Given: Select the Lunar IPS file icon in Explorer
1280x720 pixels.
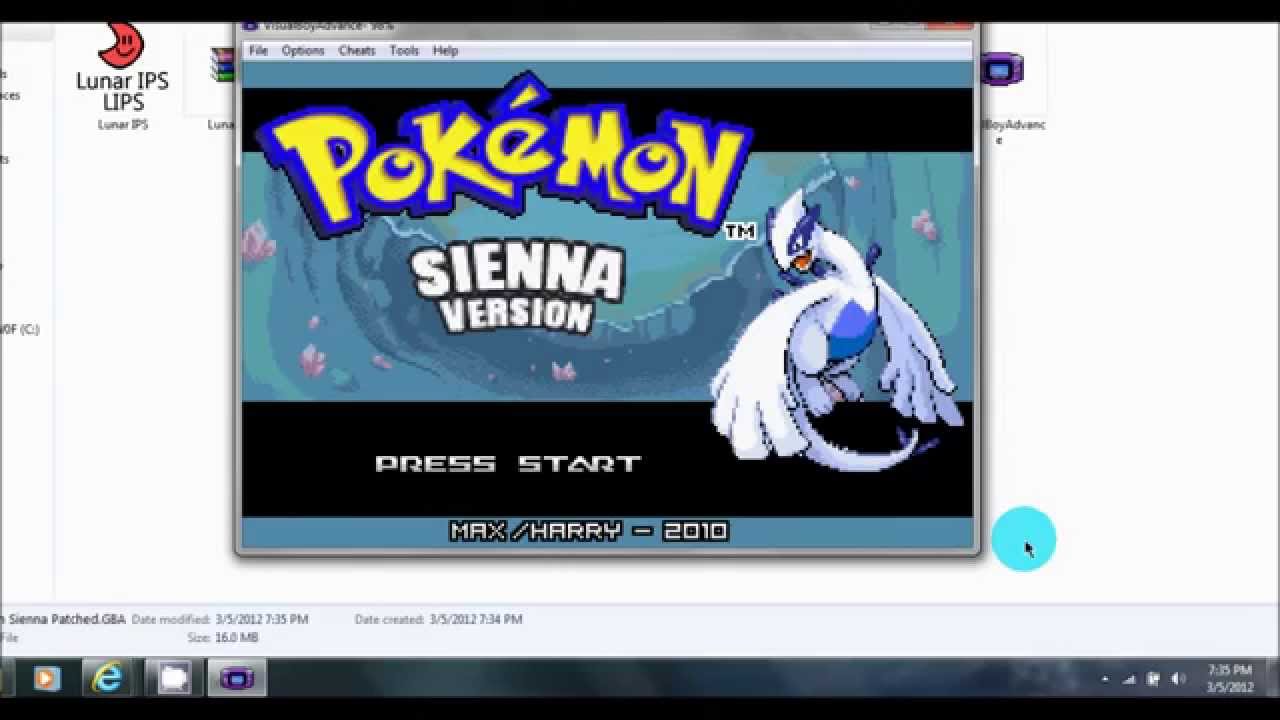Looking at the screenshot, I should [x=122, y=67].
